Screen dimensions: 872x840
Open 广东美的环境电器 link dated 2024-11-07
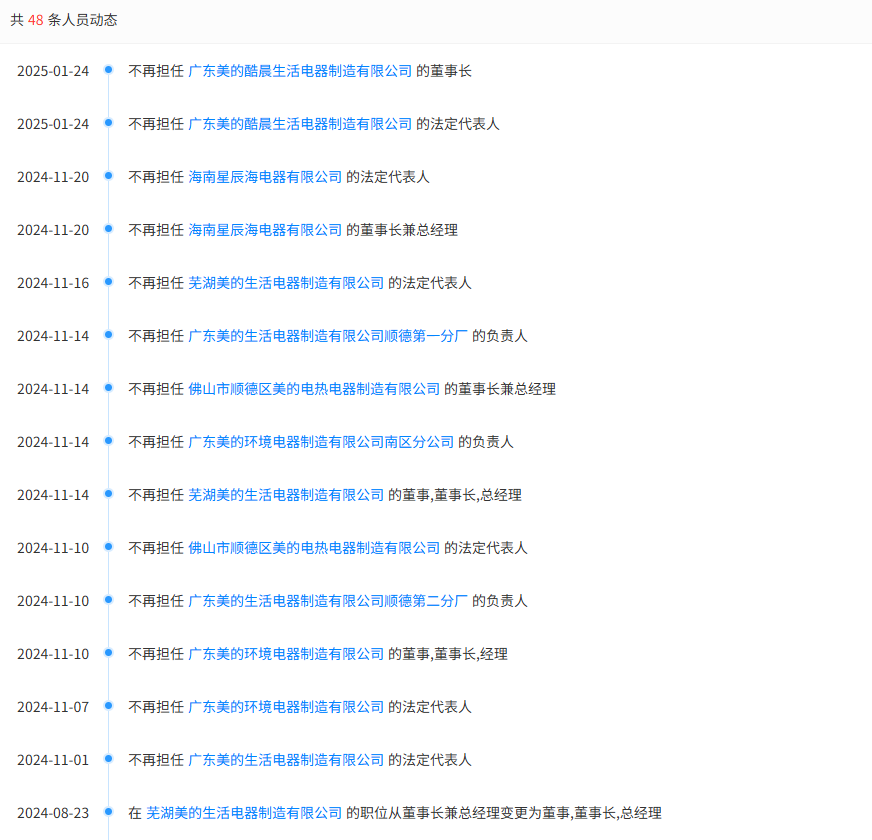286,707
